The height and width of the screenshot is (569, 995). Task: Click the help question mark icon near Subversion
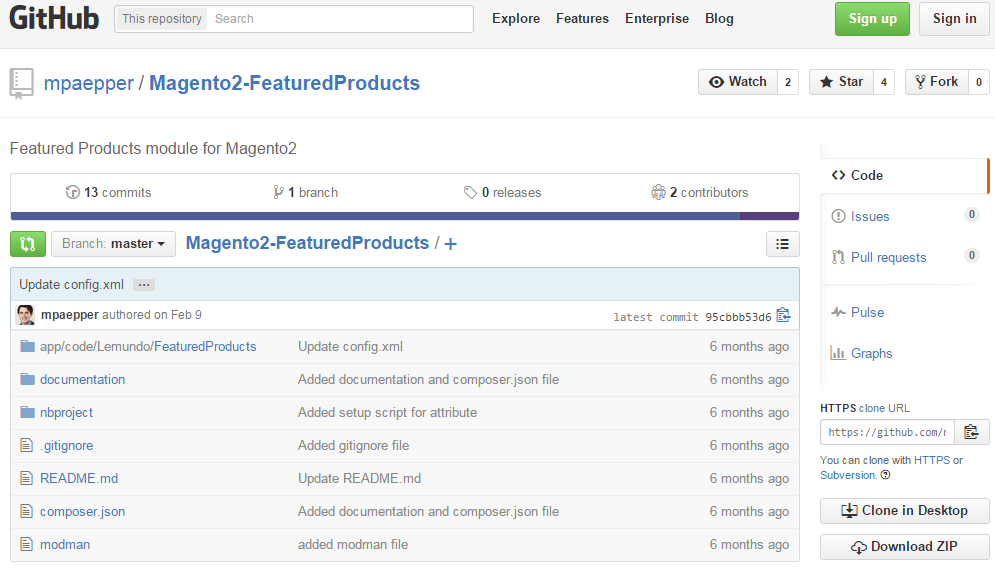[x=885, y=475]
